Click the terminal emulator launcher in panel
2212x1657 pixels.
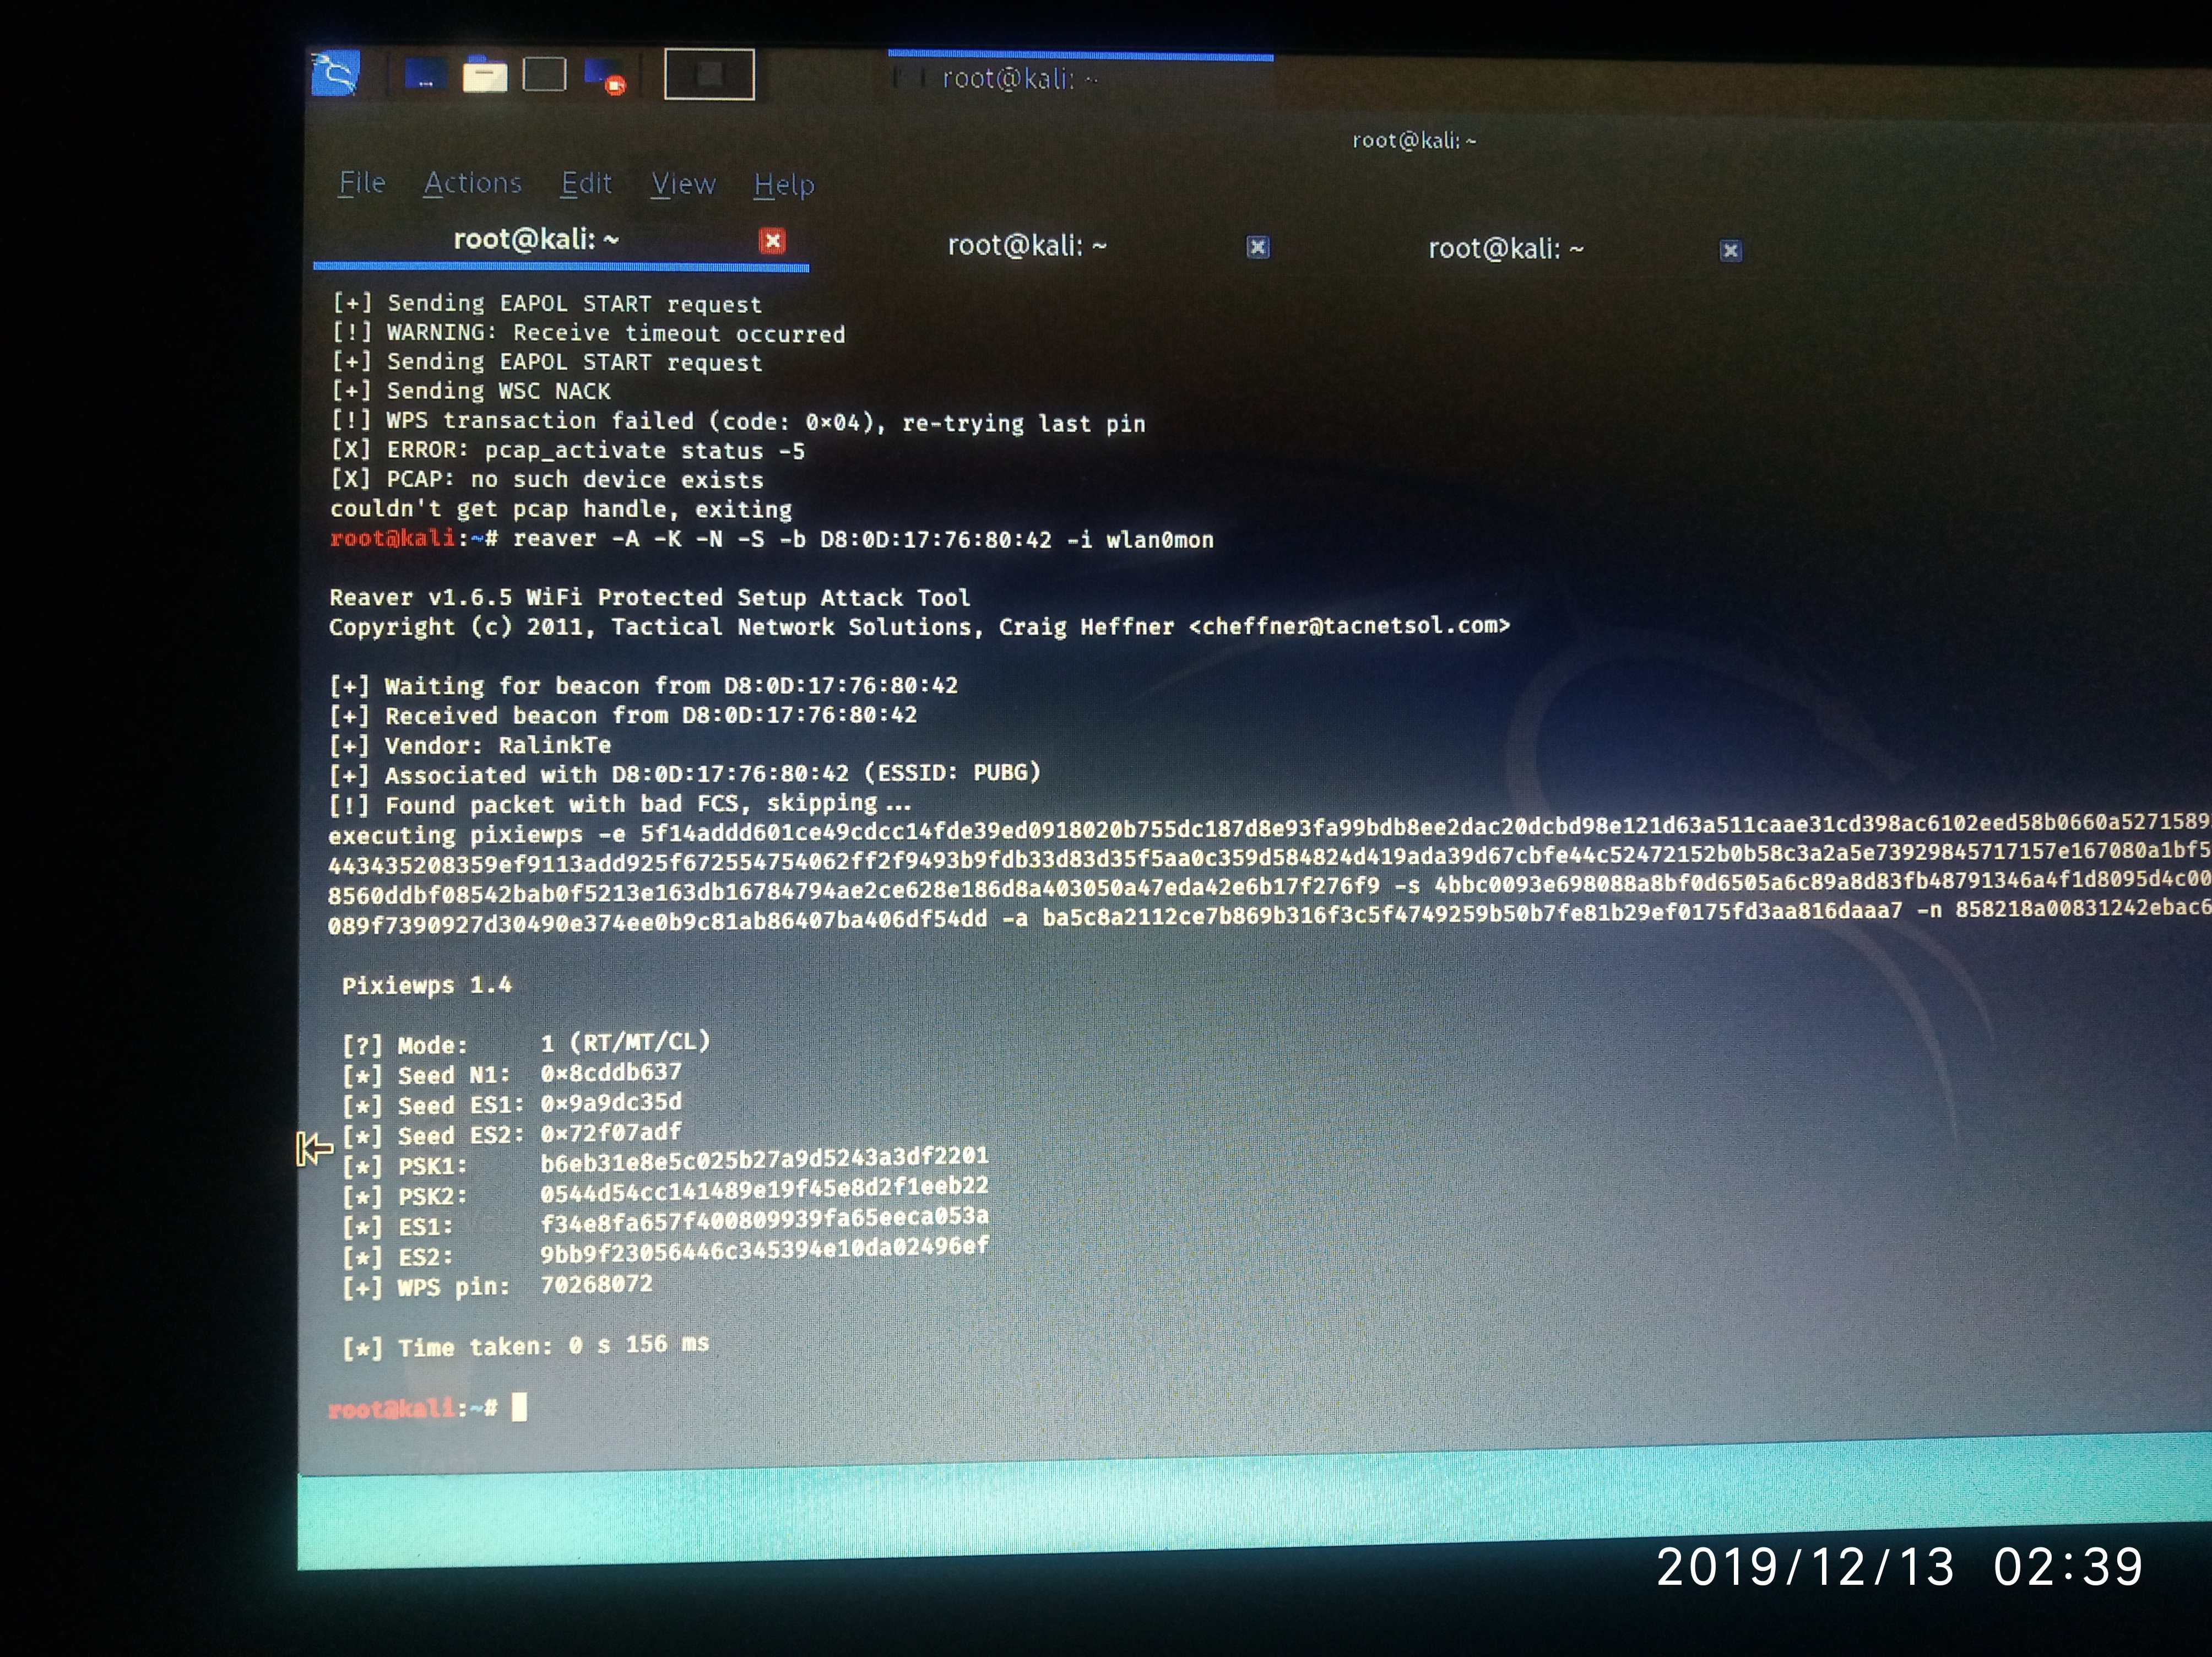[x=426, y=74]
